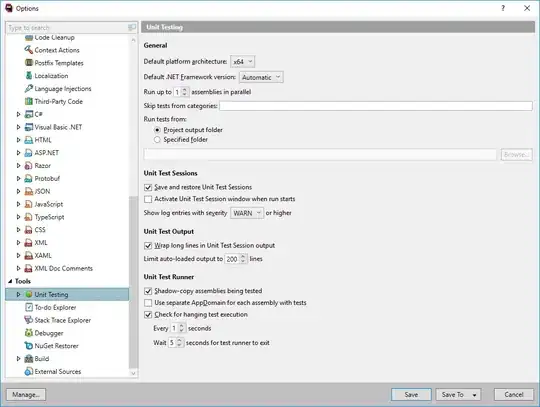Image resolution: width=540 pixels, height=407 pixels.
Task: Open log severity WARN dropdown
Action: [247, 213]
